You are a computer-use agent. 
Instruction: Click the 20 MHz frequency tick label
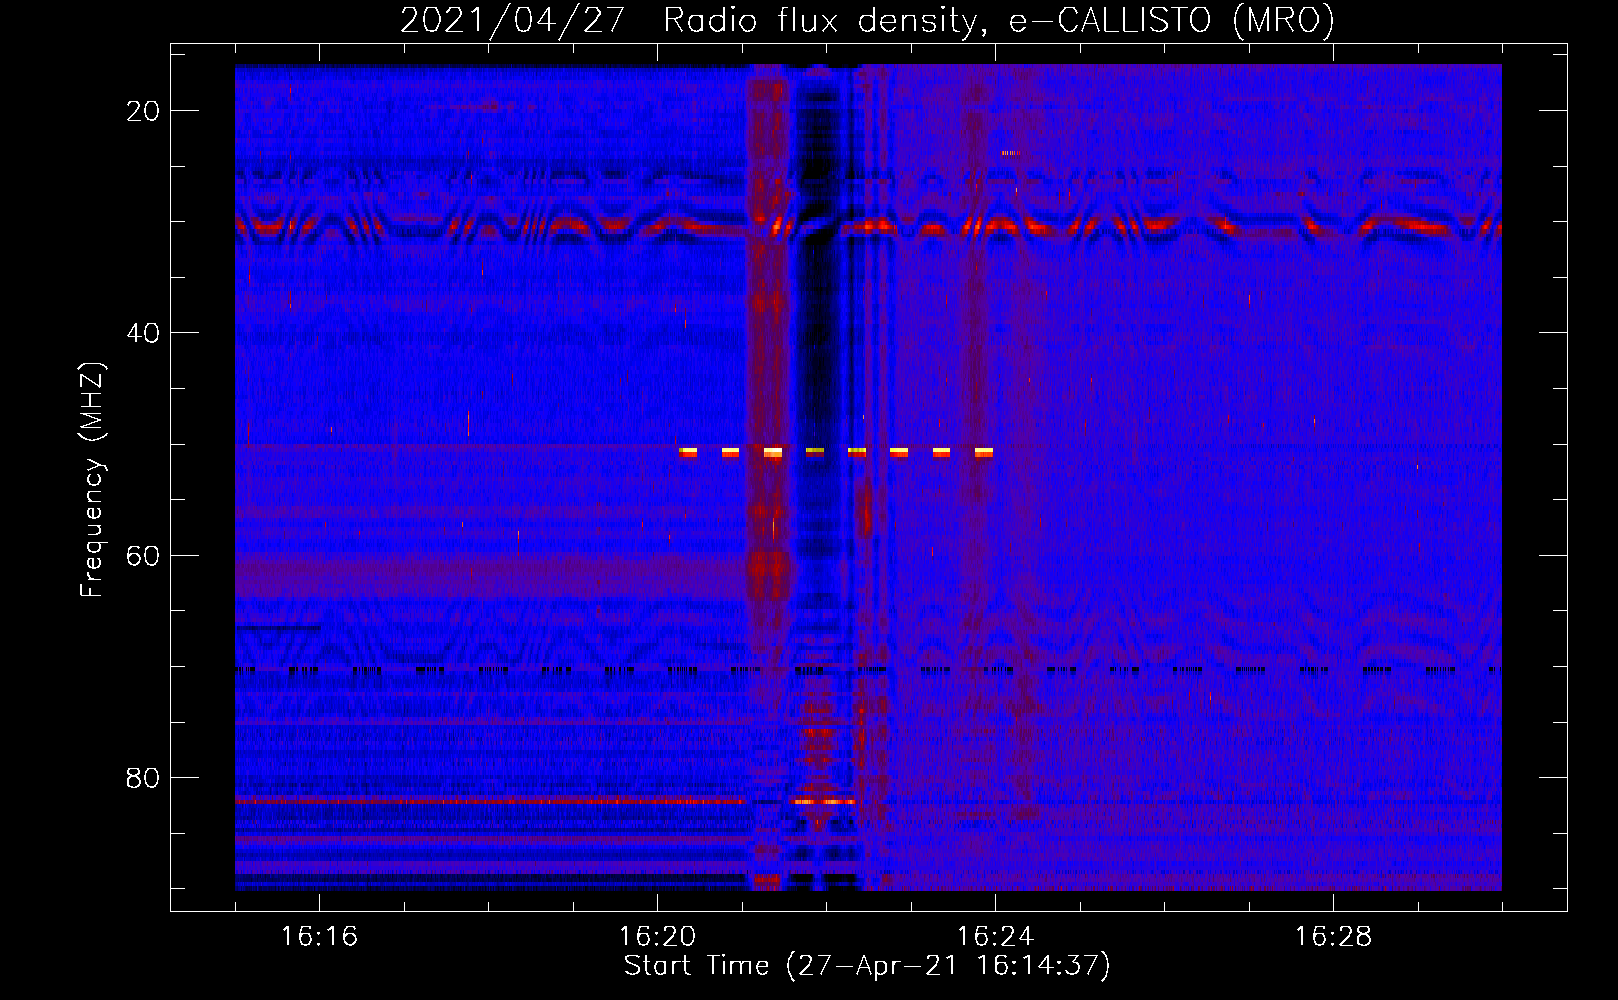143,111
